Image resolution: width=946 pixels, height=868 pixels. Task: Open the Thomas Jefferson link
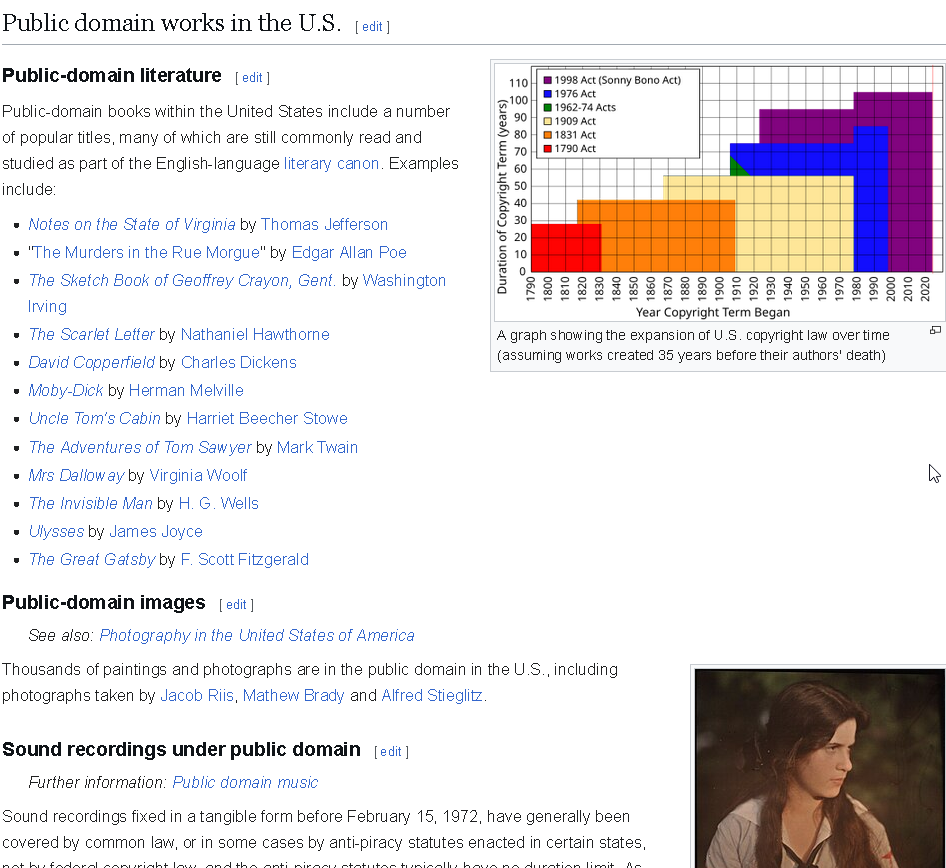[324, 224]
